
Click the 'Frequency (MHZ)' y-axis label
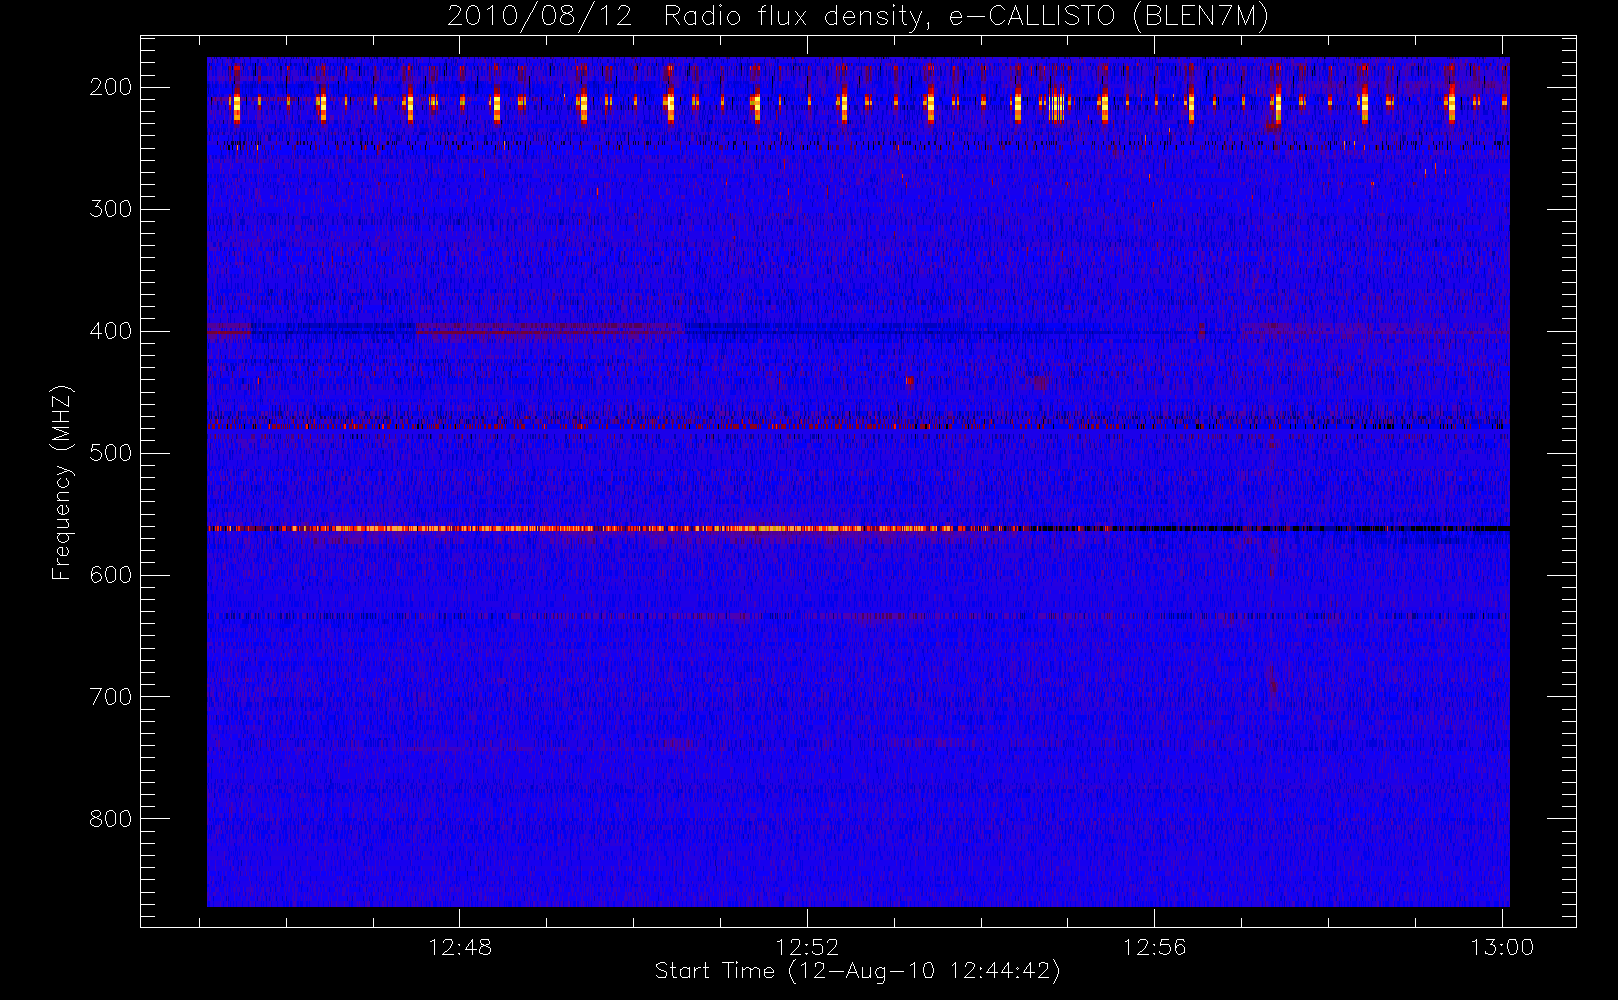62,482
